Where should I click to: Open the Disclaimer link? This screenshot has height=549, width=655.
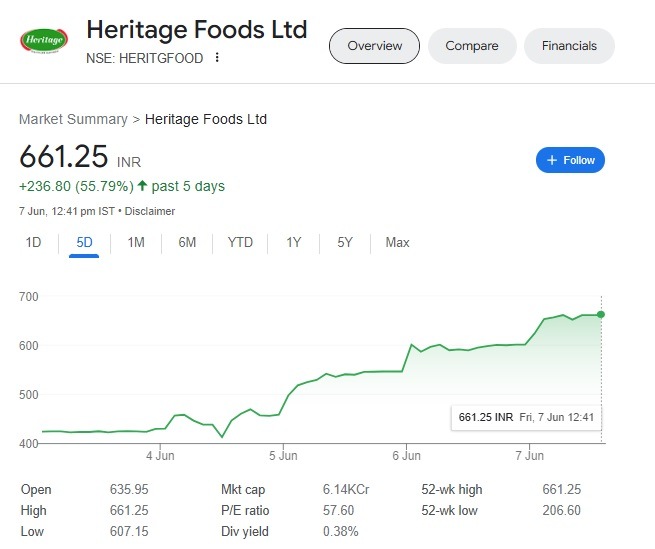click(x=150, y=211)
